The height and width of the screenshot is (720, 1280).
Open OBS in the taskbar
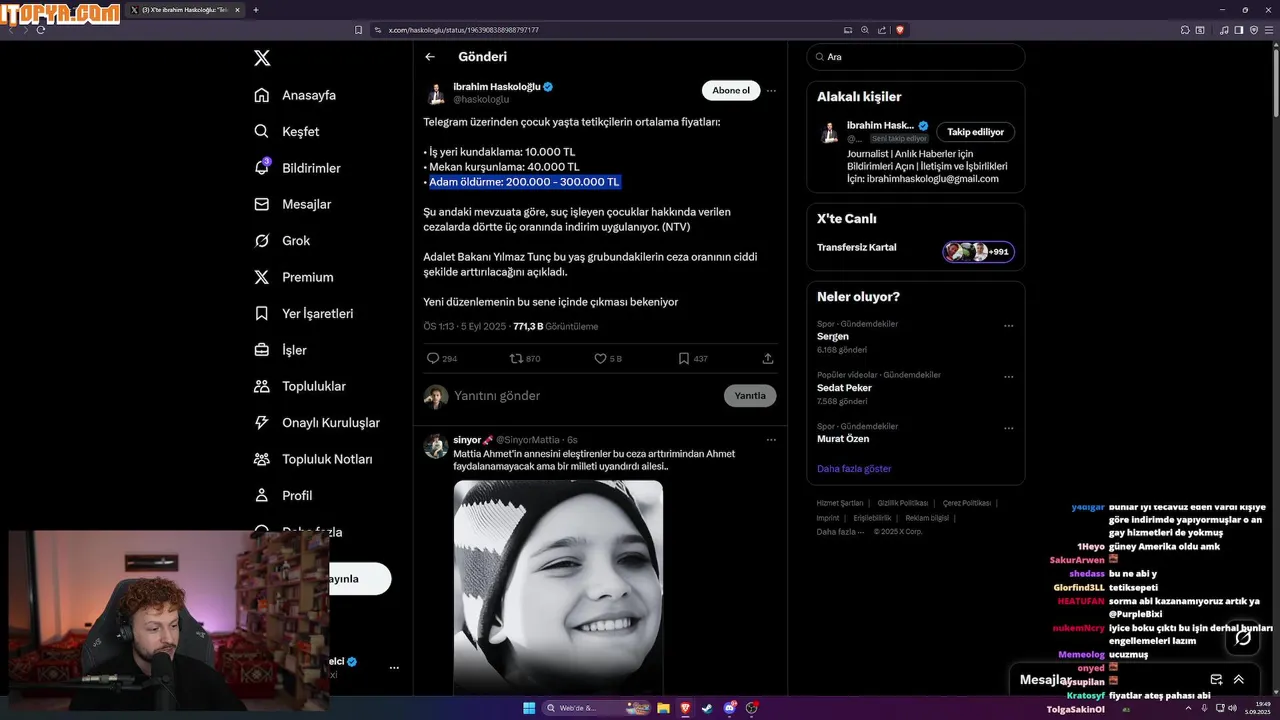point(751,708)
